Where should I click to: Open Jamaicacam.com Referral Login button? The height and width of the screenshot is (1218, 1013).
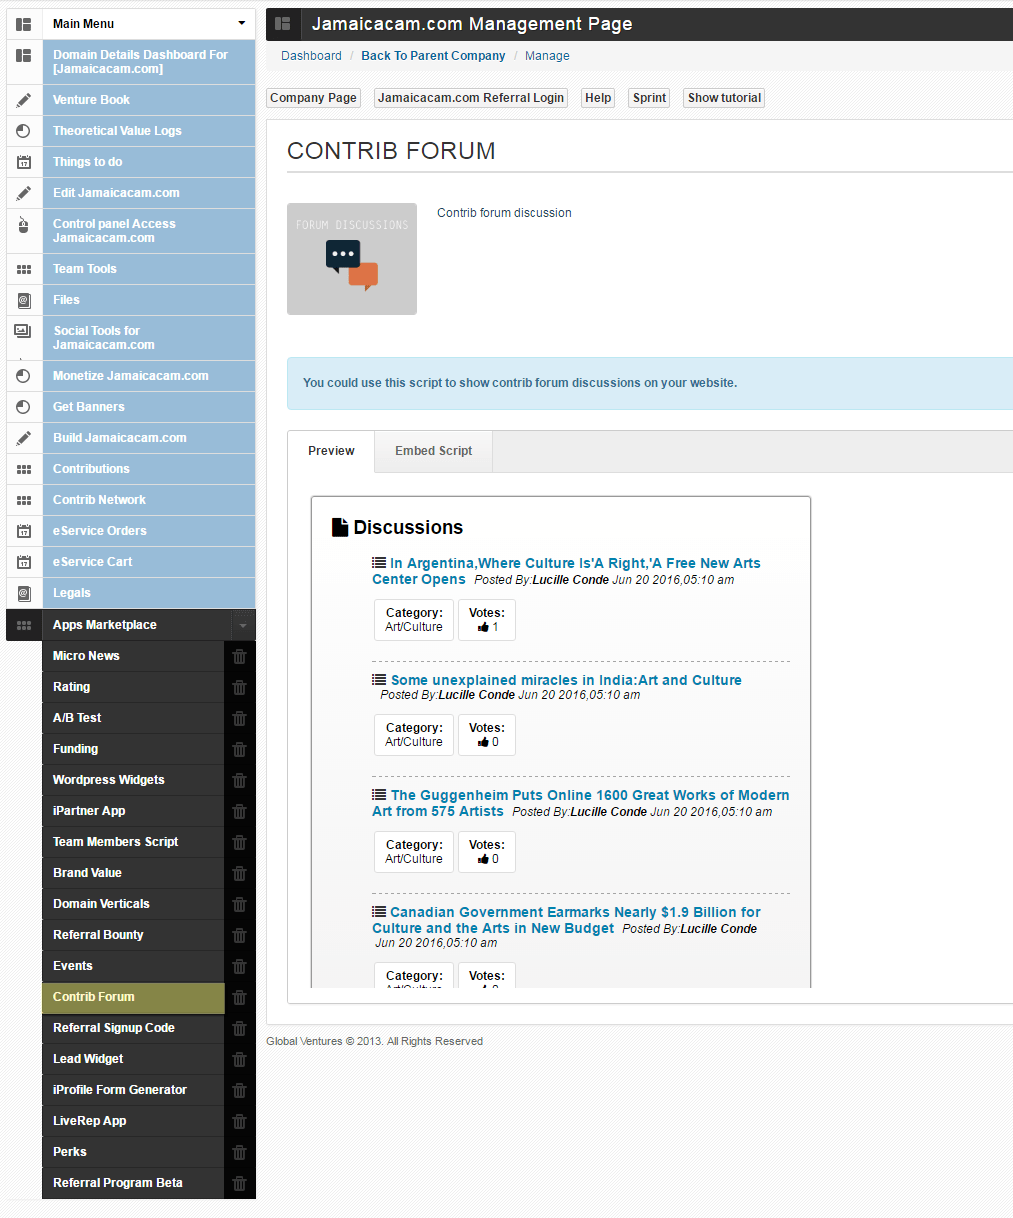point(471,98)
